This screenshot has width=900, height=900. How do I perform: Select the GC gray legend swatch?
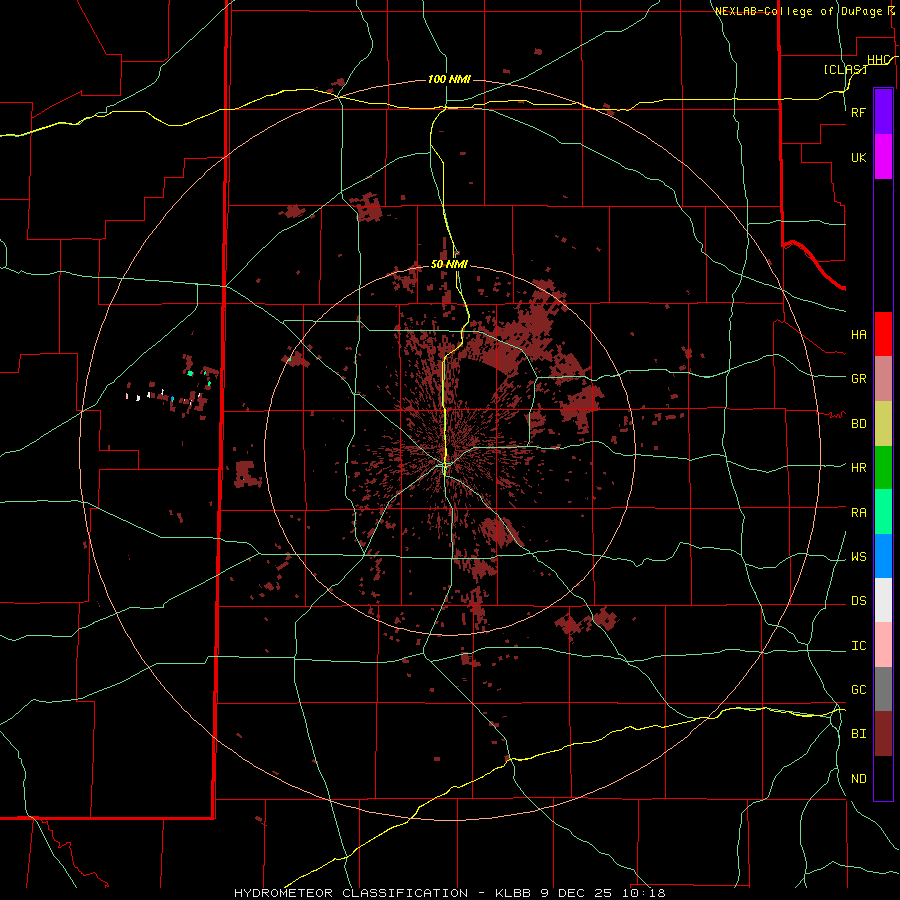coord(883,689)
